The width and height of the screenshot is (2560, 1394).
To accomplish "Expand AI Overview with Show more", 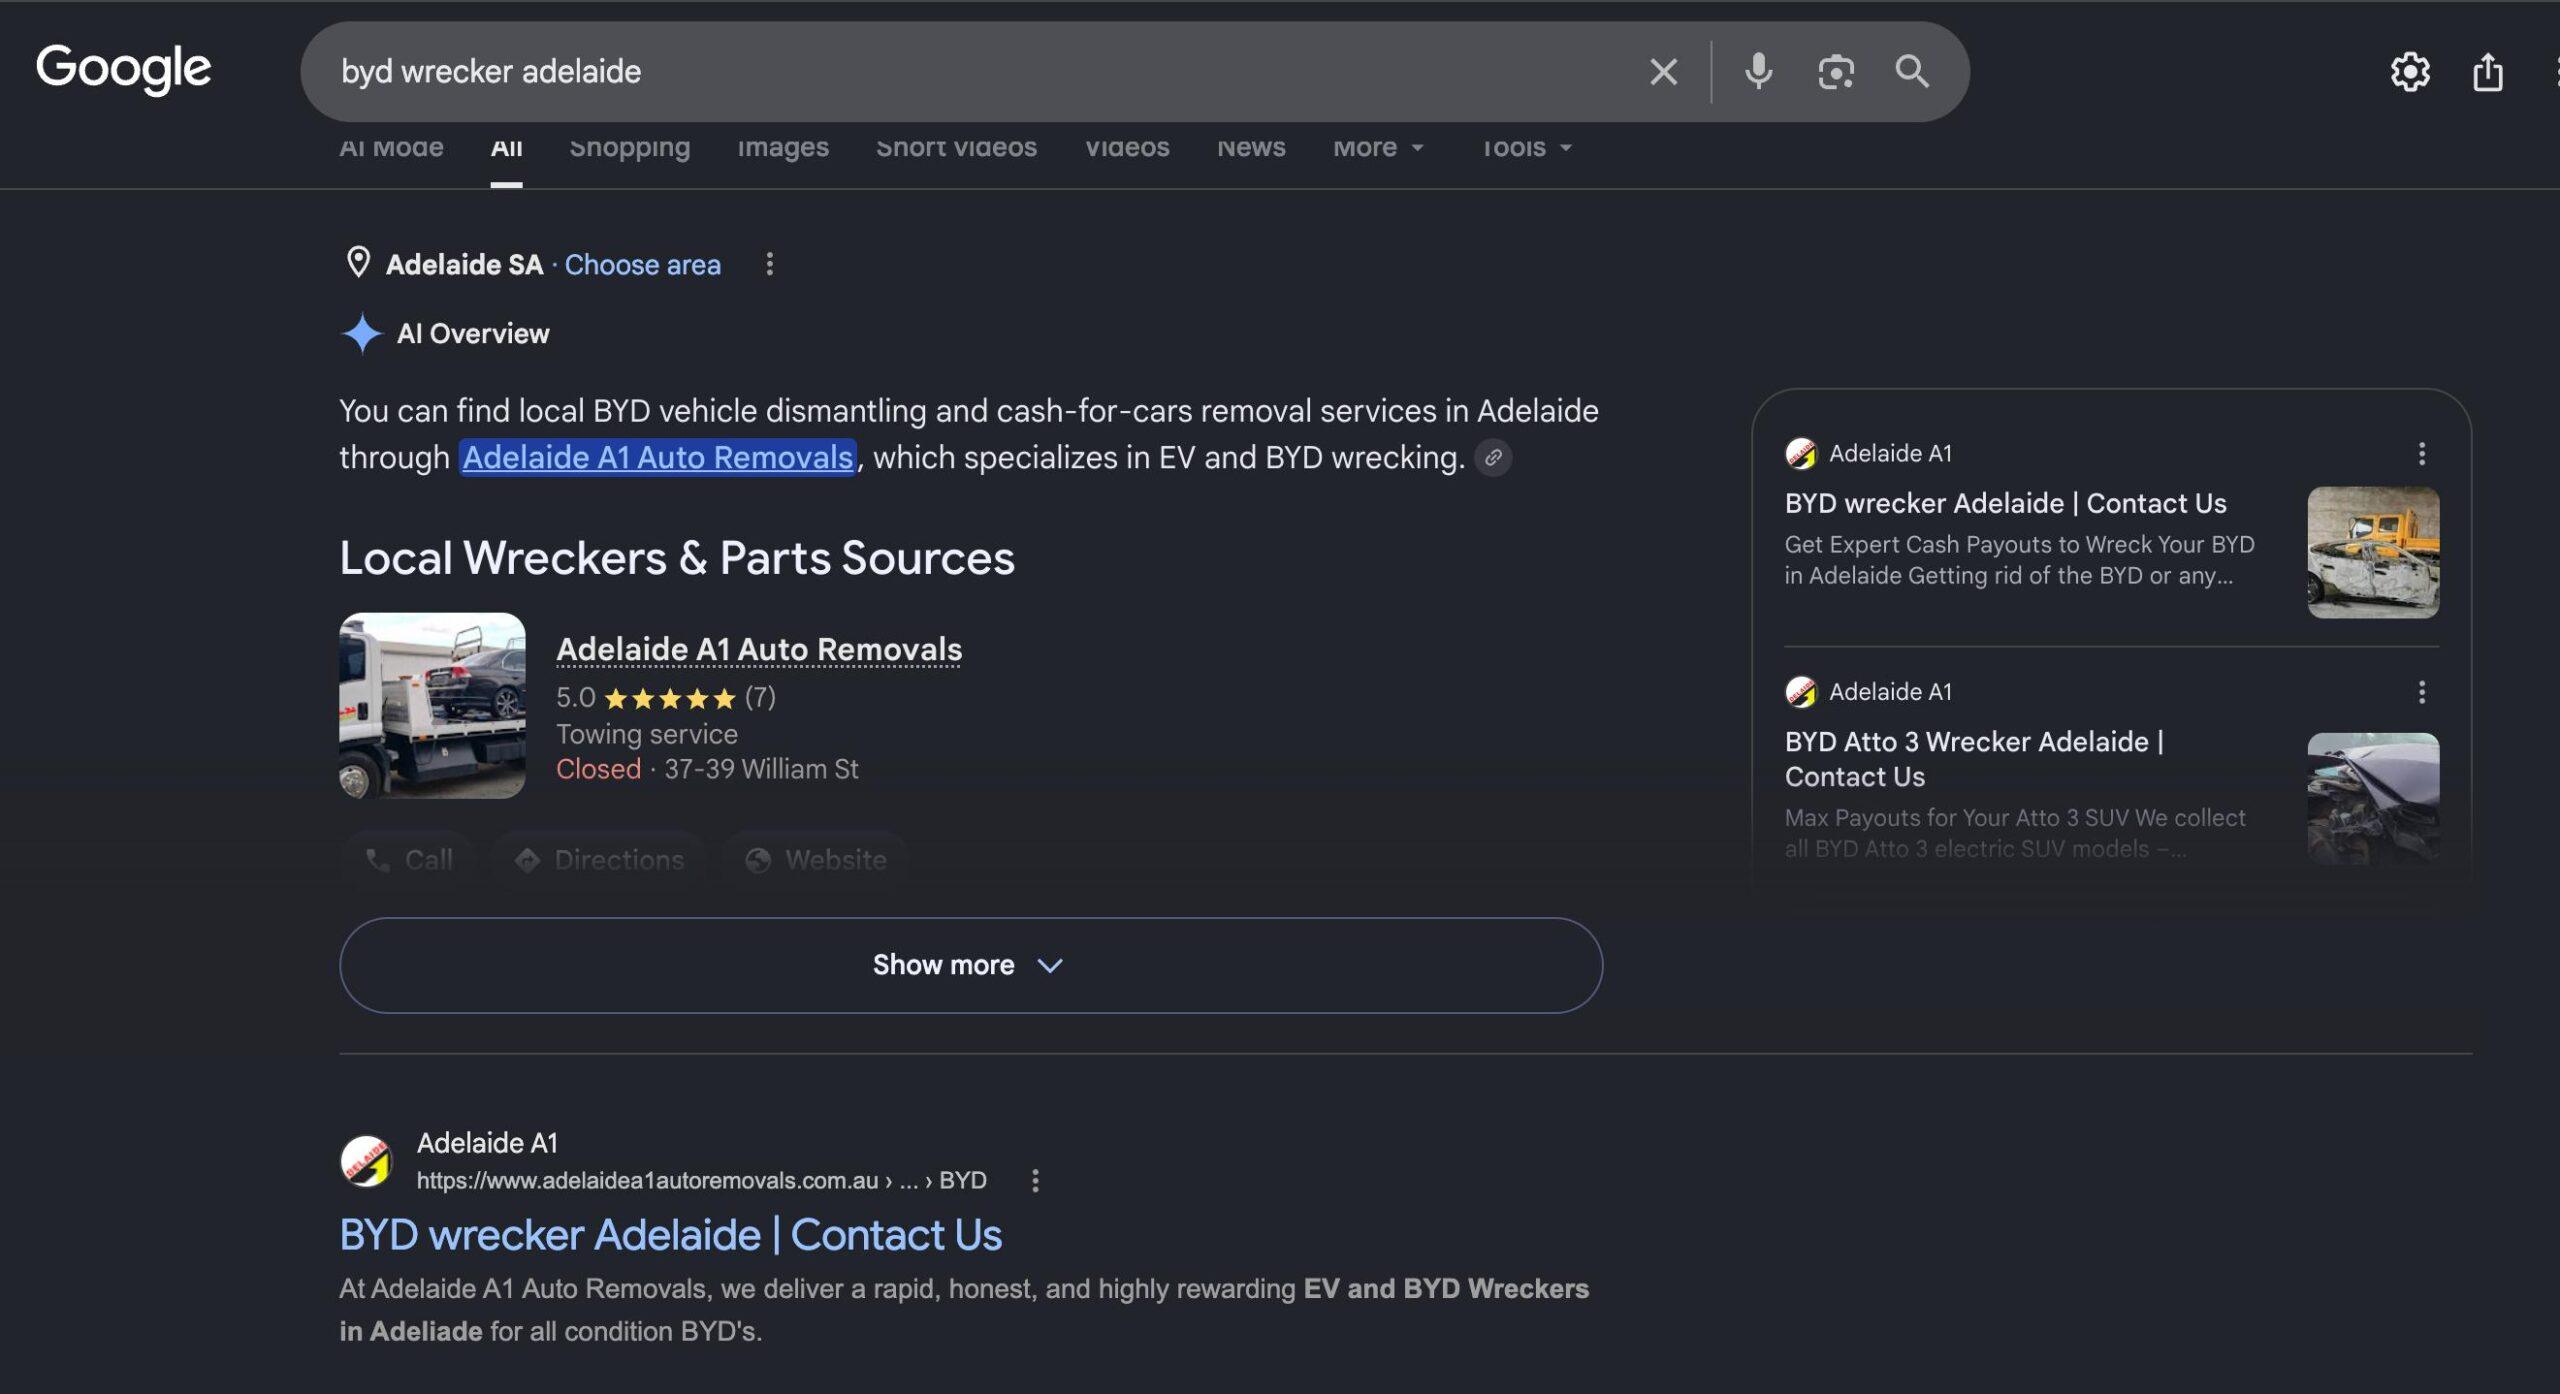I will [x=971, y=965].
